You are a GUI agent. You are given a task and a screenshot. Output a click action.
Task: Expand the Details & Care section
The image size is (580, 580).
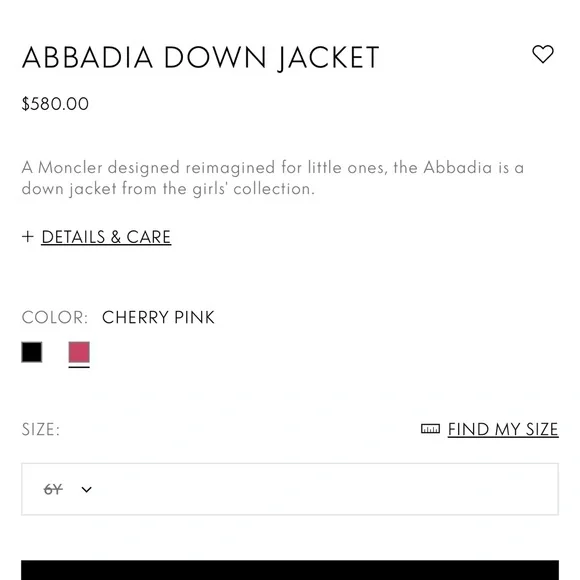[x=106, y=237]
